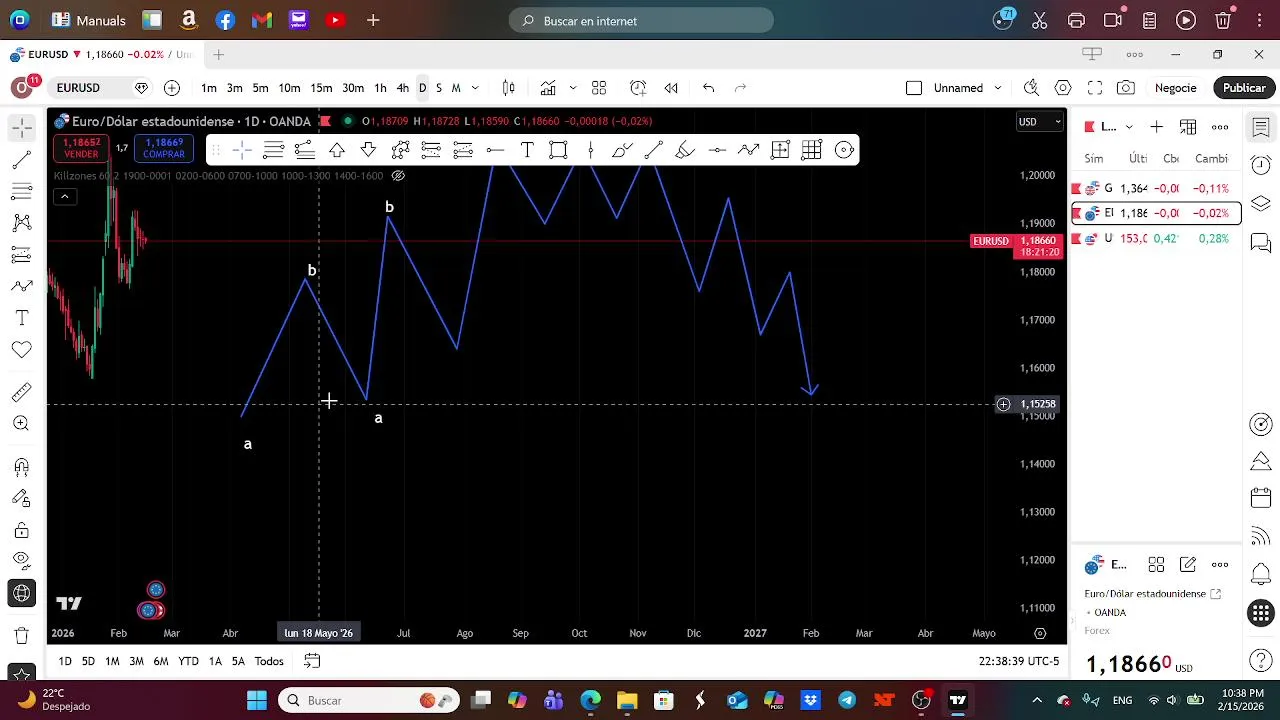1280x720 pixels.
Task: Select the ruler measure tool
Action: [x=22, y=393]
